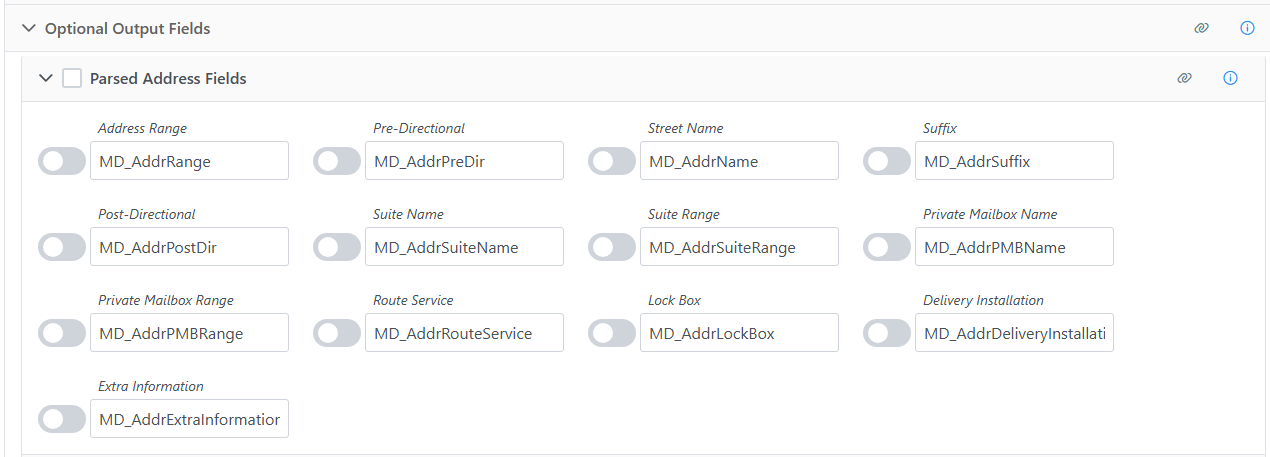Click the "Suite Range" field label
The width and height of the screenshot is (1270, 457).
684,214
